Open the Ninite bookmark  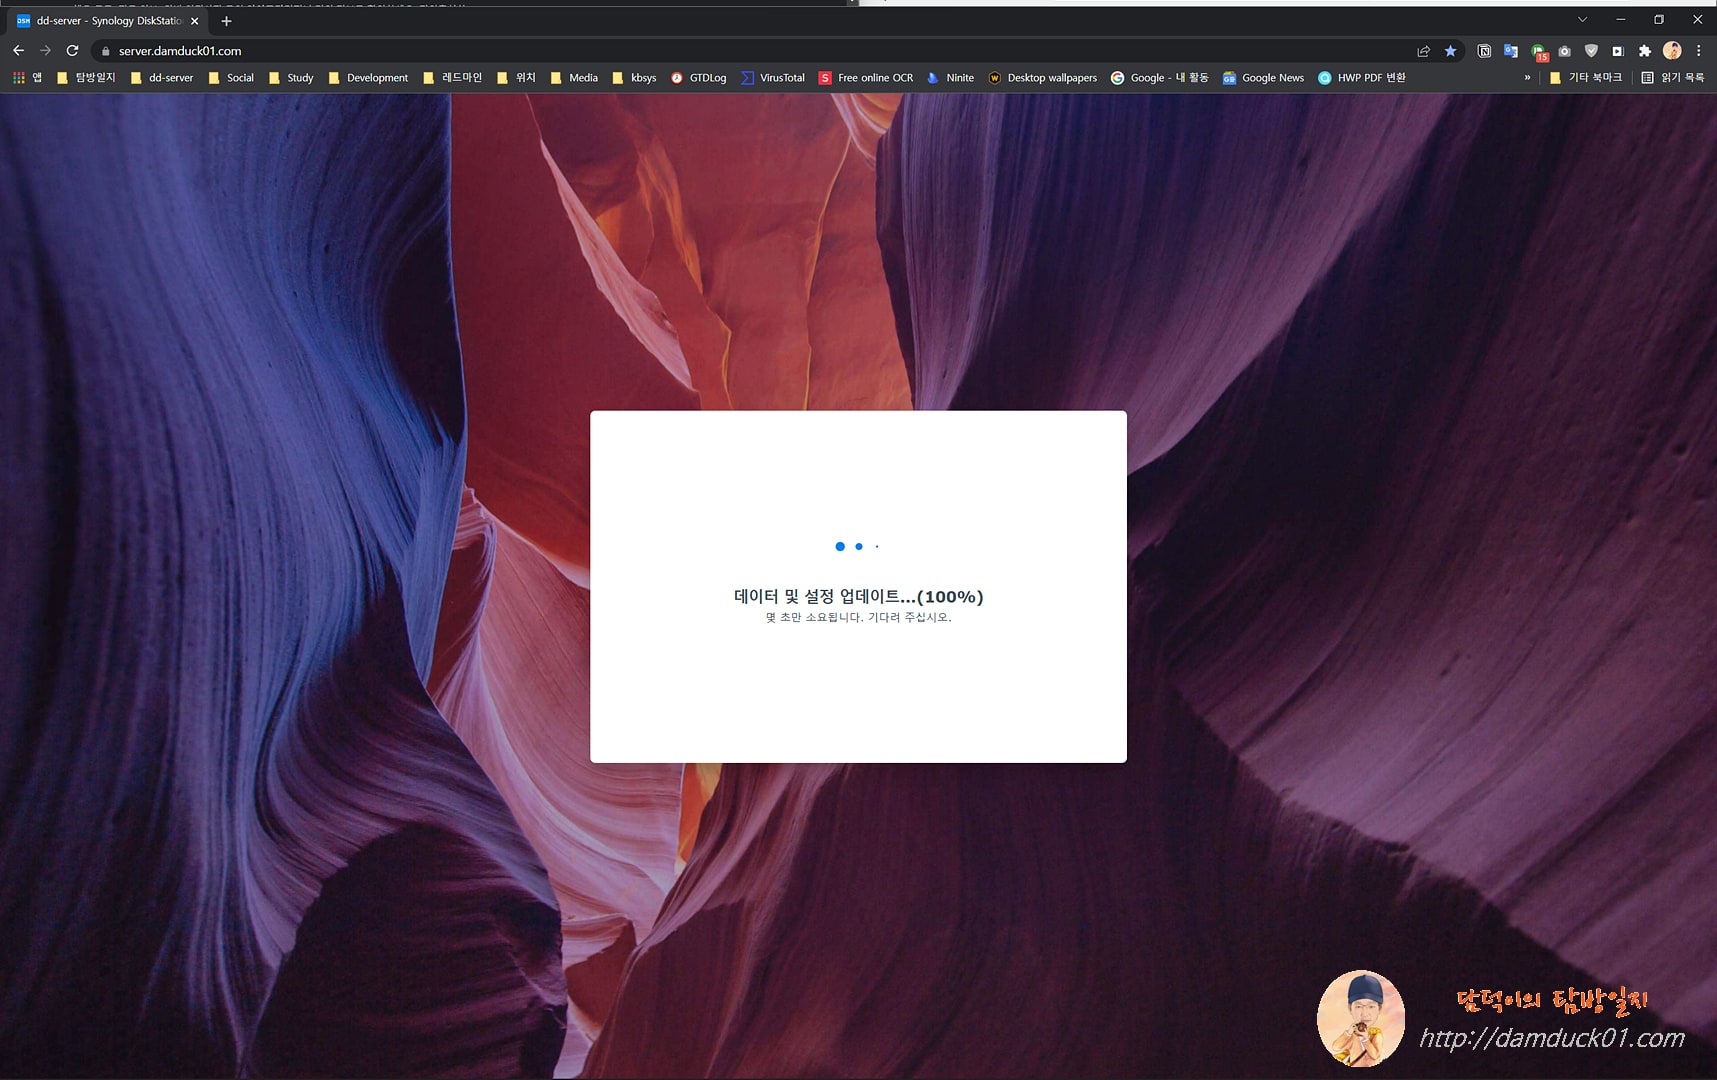(x=950, y=77)
